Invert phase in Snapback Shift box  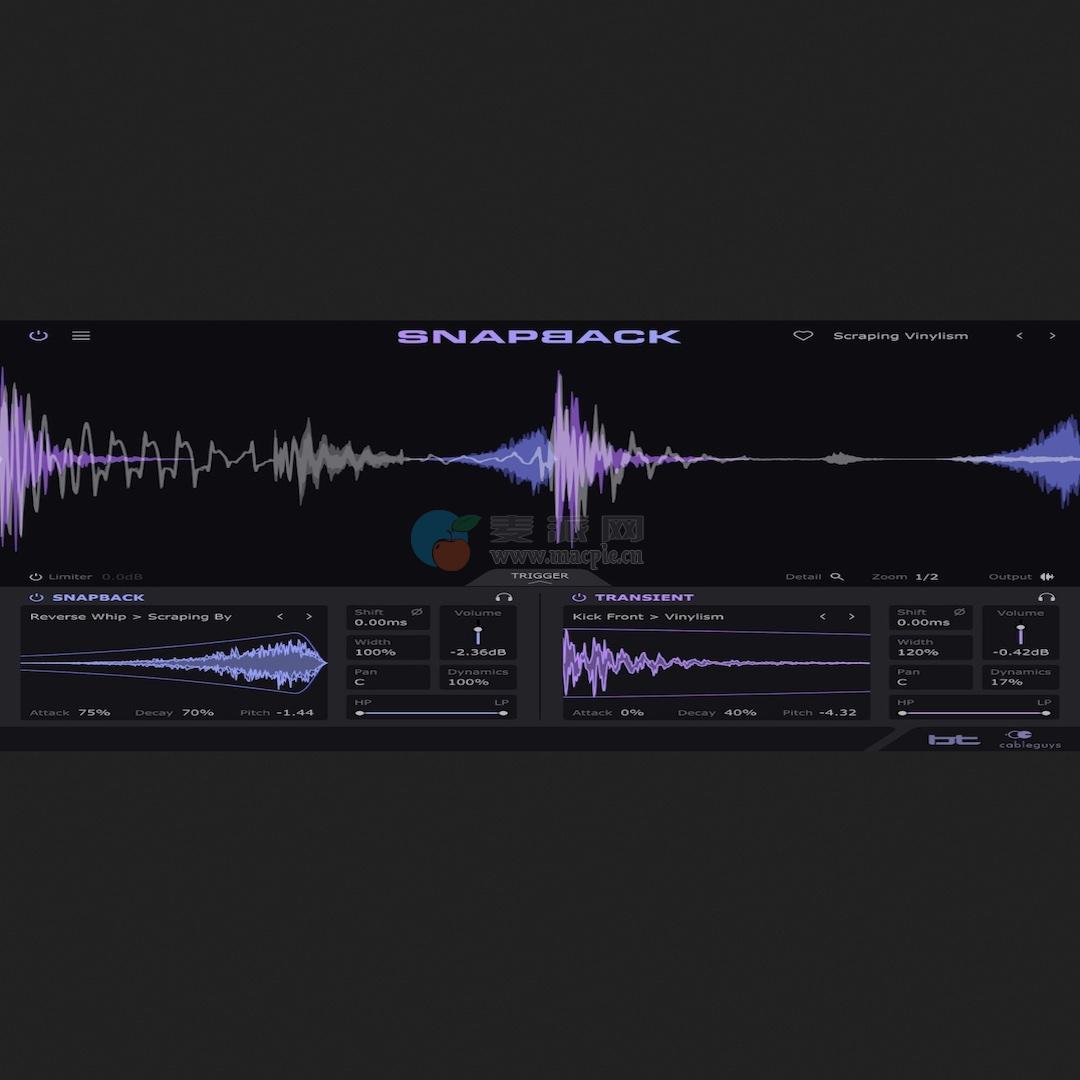click(417, 612)
